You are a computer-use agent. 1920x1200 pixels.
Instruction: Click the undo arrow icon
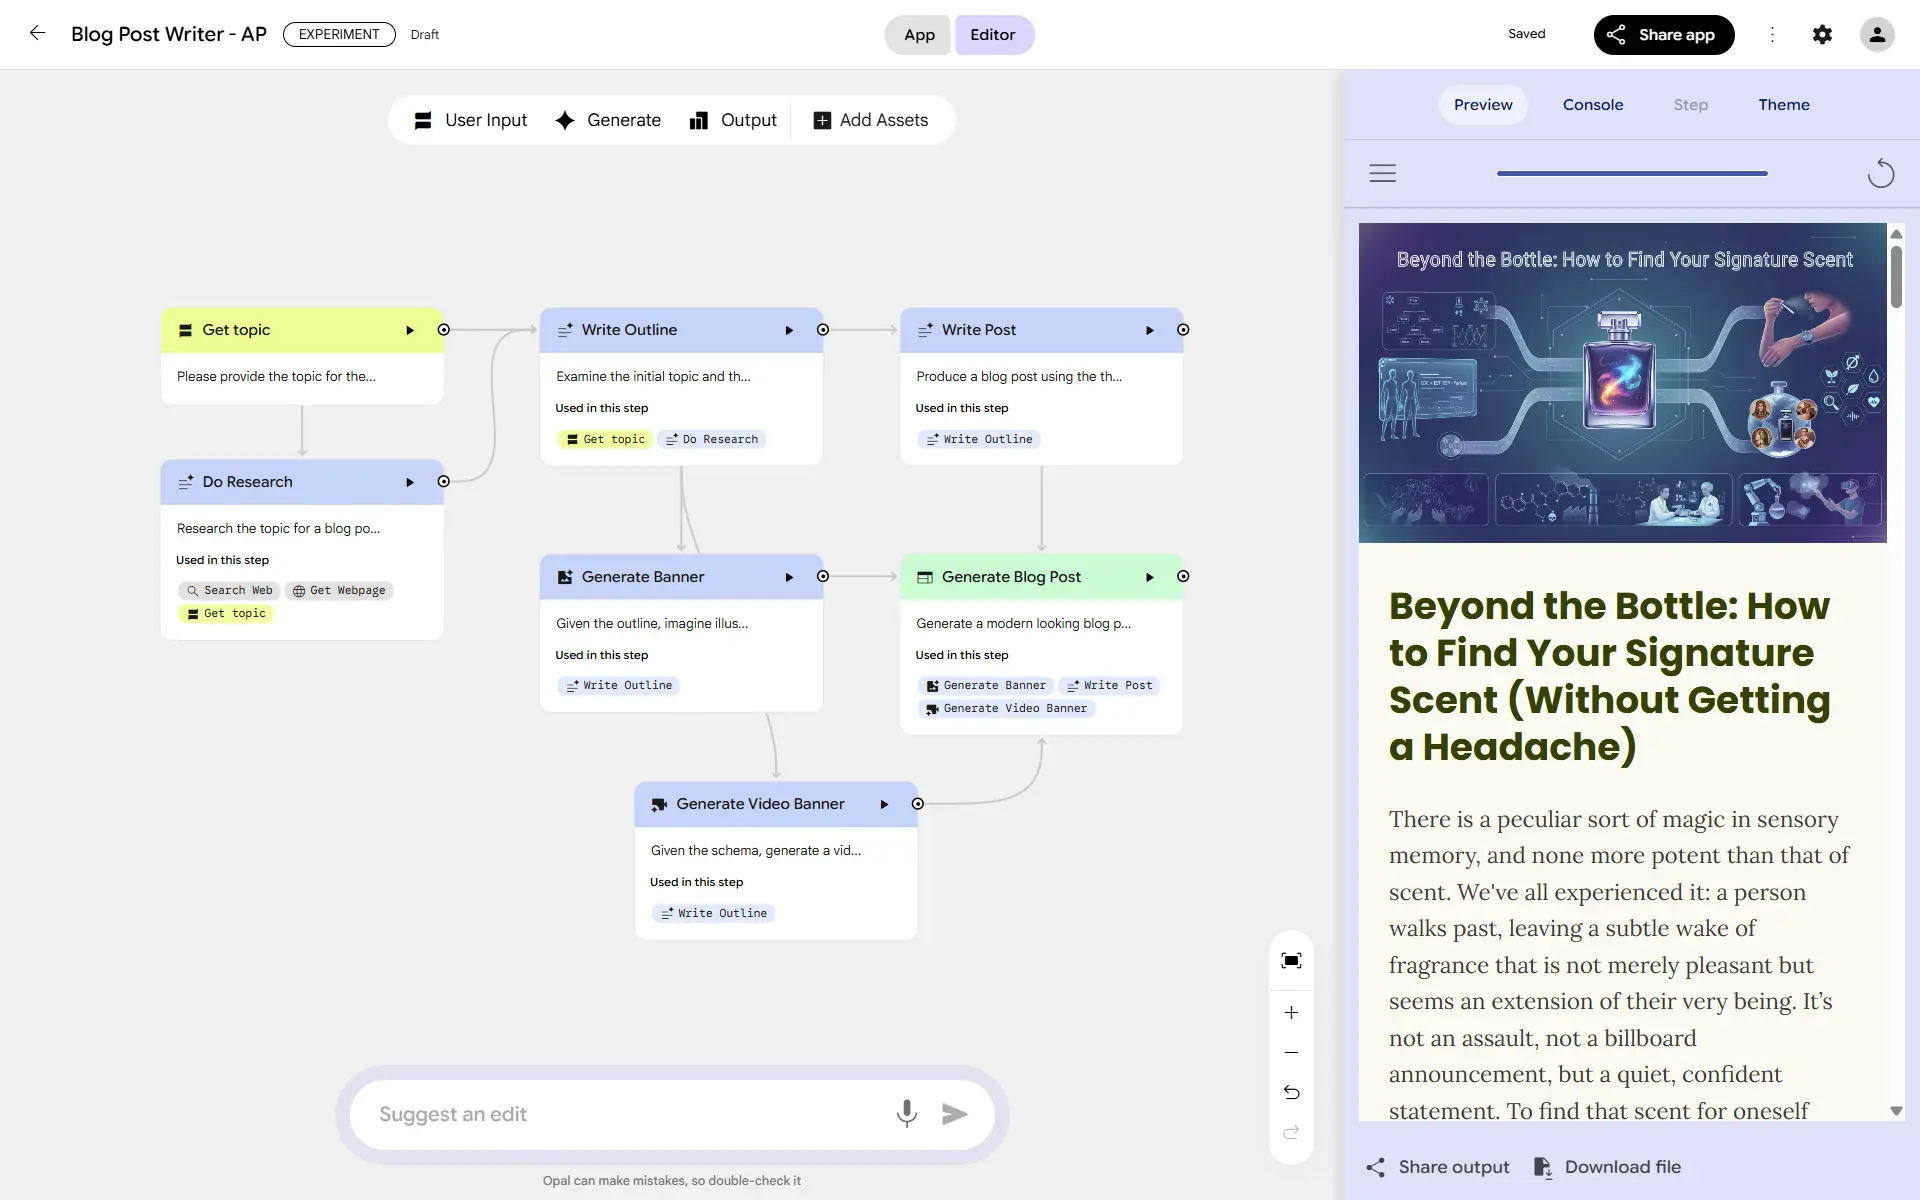click(1291, 1092)
